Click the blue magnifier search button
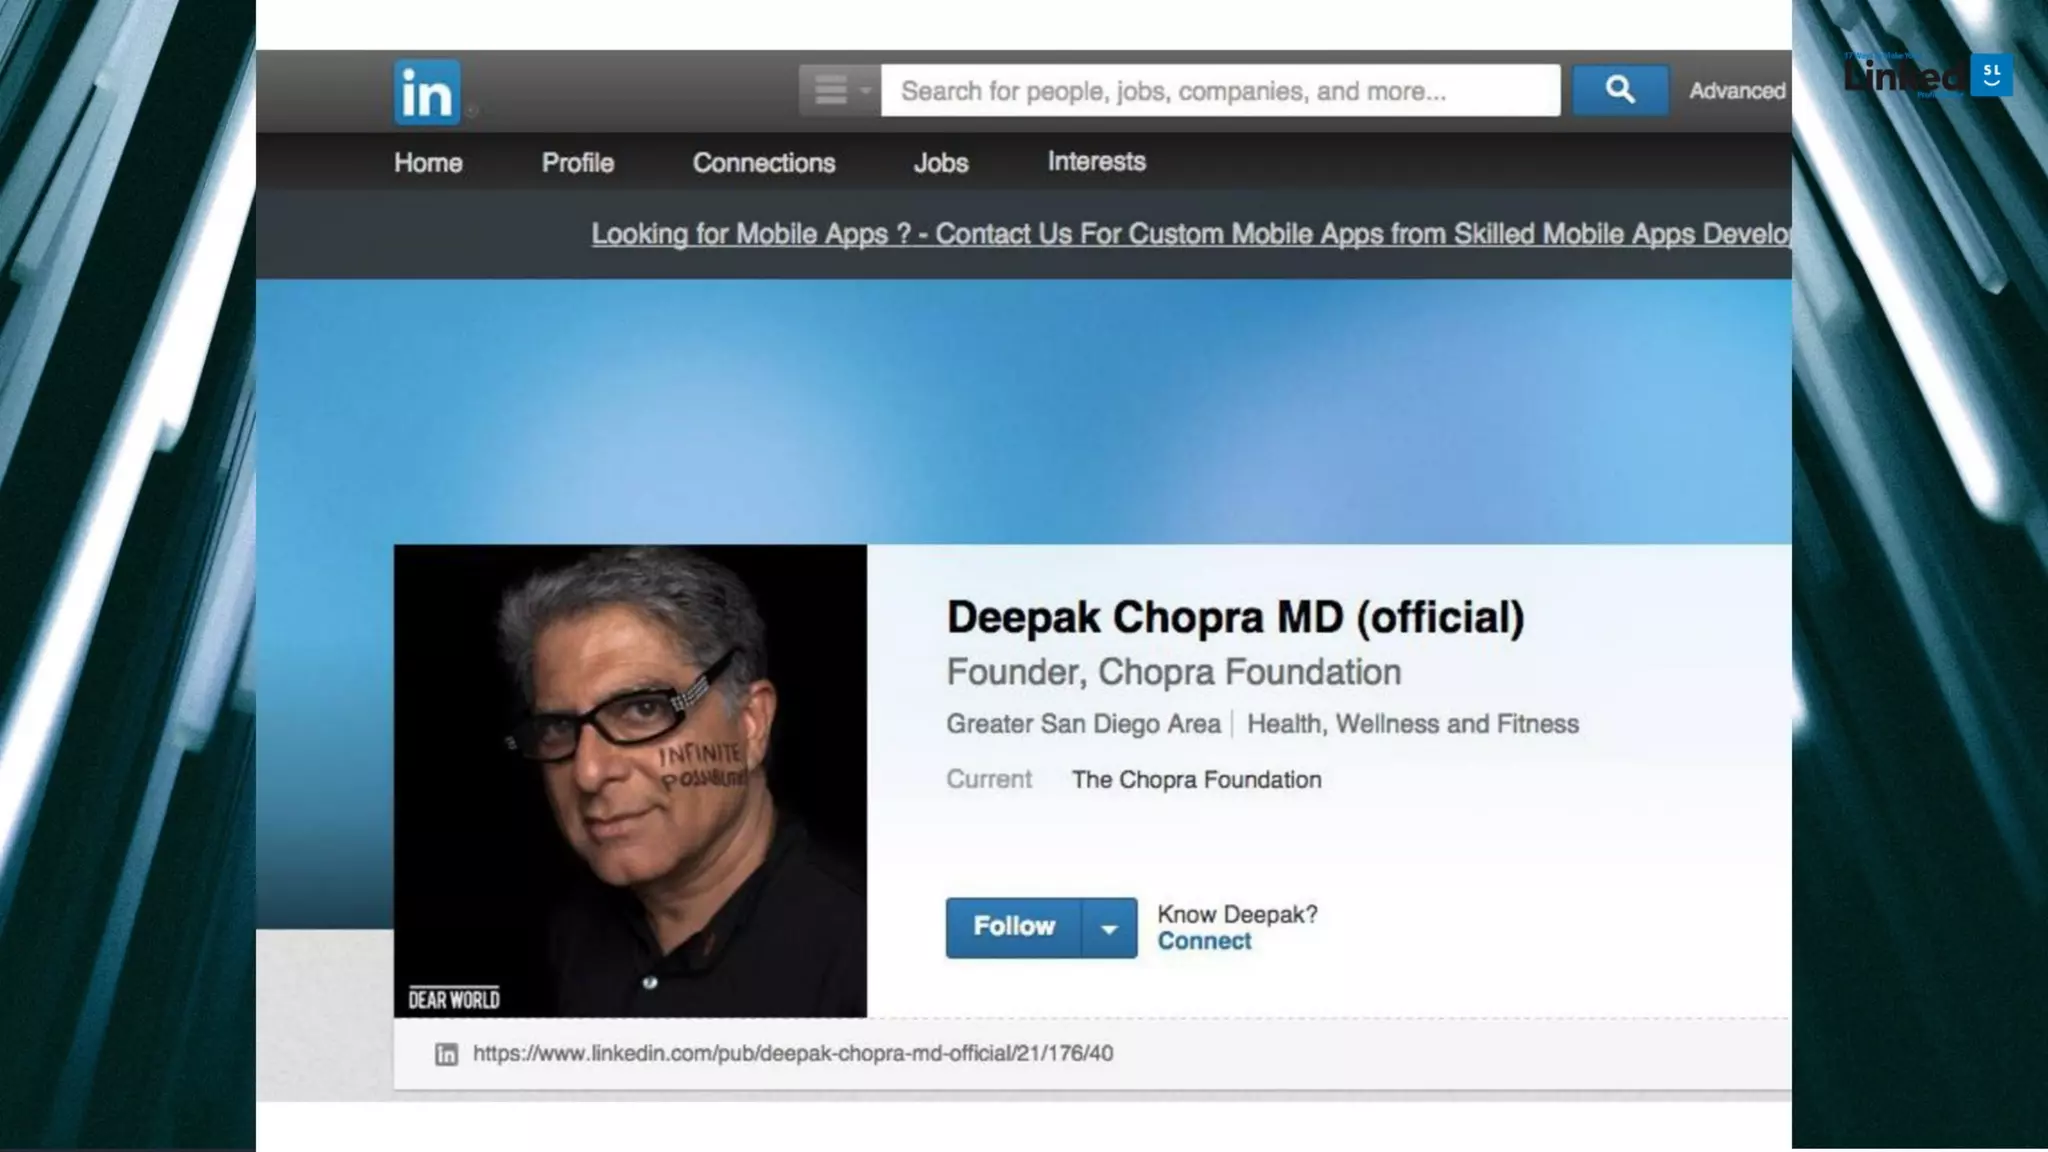Image resolution: width=2048 pixels, height=1152 pixels. pyautogui.click(x=1620, y=91)
